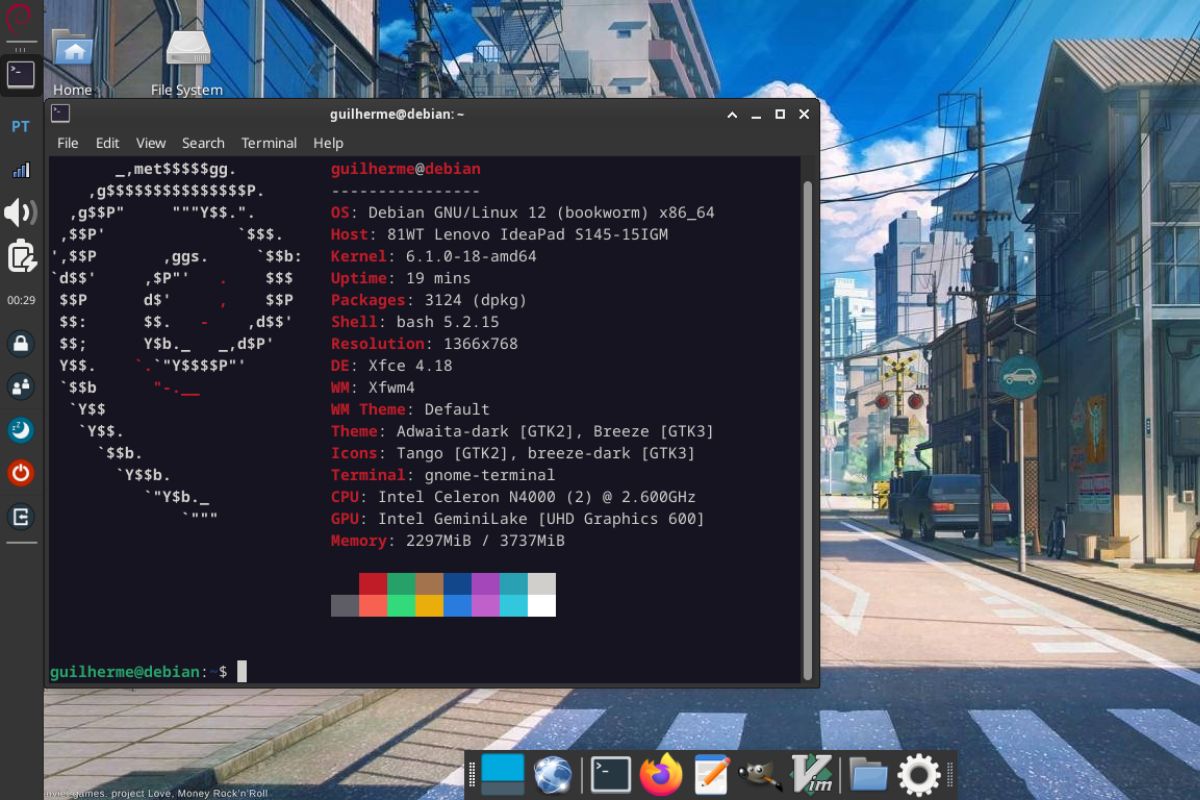Click the yellow swatch in the lower color row
This screenshot has width=1200, height=800.
pyautogui.click(x=429, y=606)
